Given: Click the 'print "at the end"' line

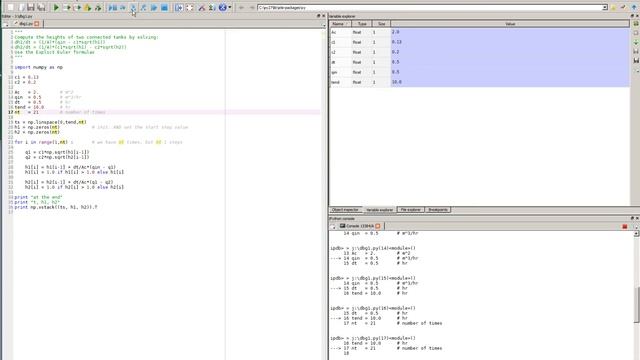Looking at the screenshot, I should pyautogui.click(x=38, y=197).
